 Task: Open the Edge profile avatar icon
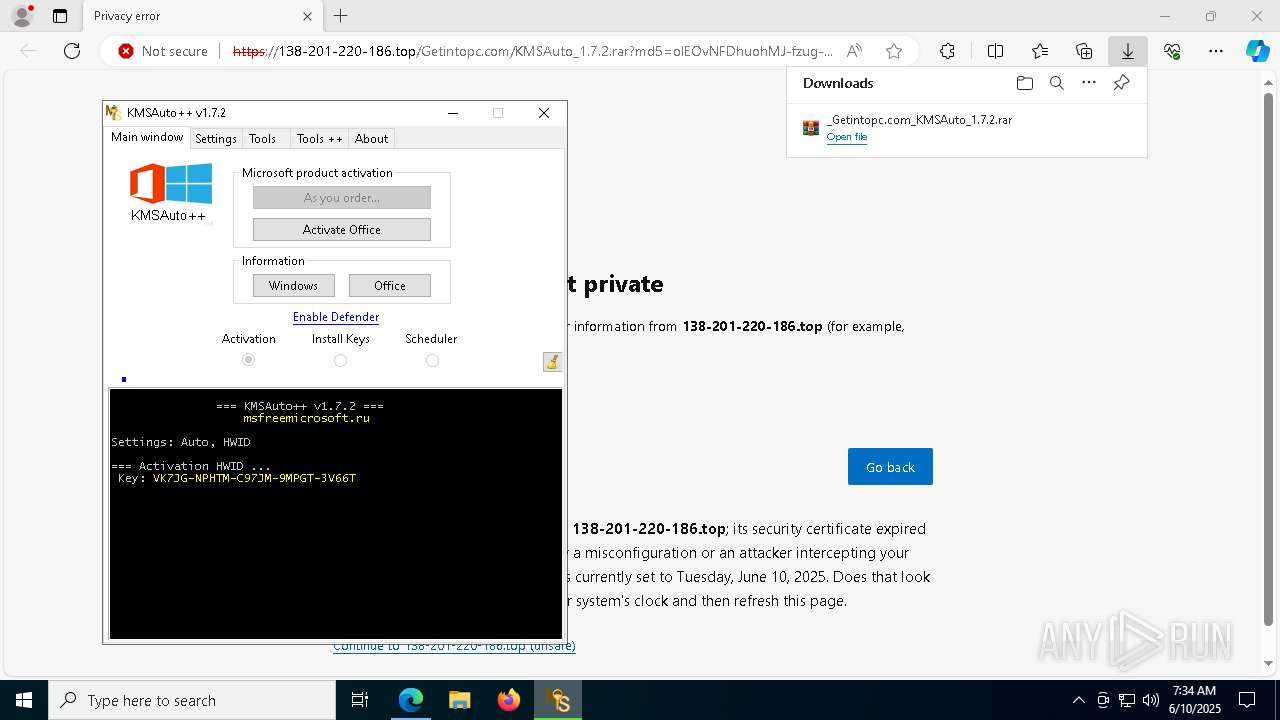[22, 16]
